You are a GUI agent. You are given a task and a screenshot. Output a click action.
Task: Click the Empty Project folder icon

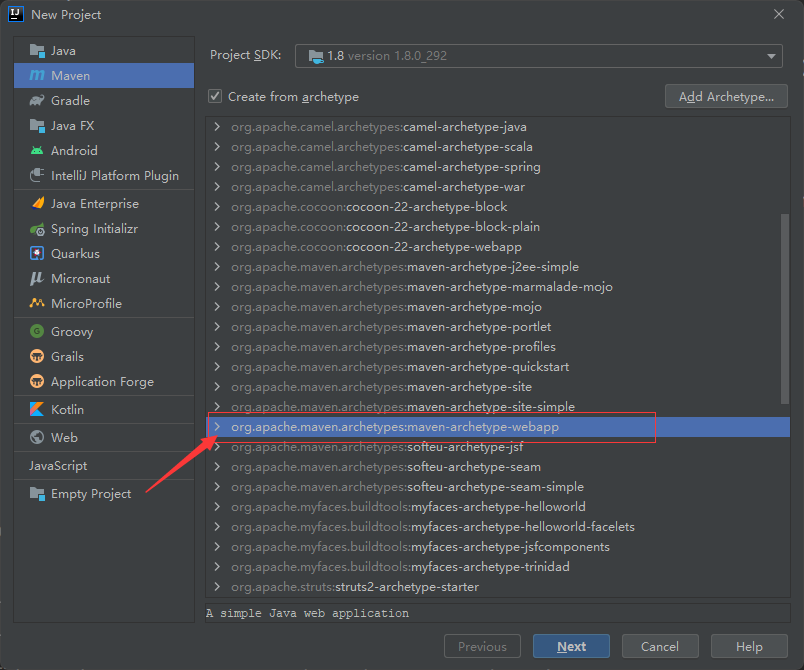[x=37, y=494]
